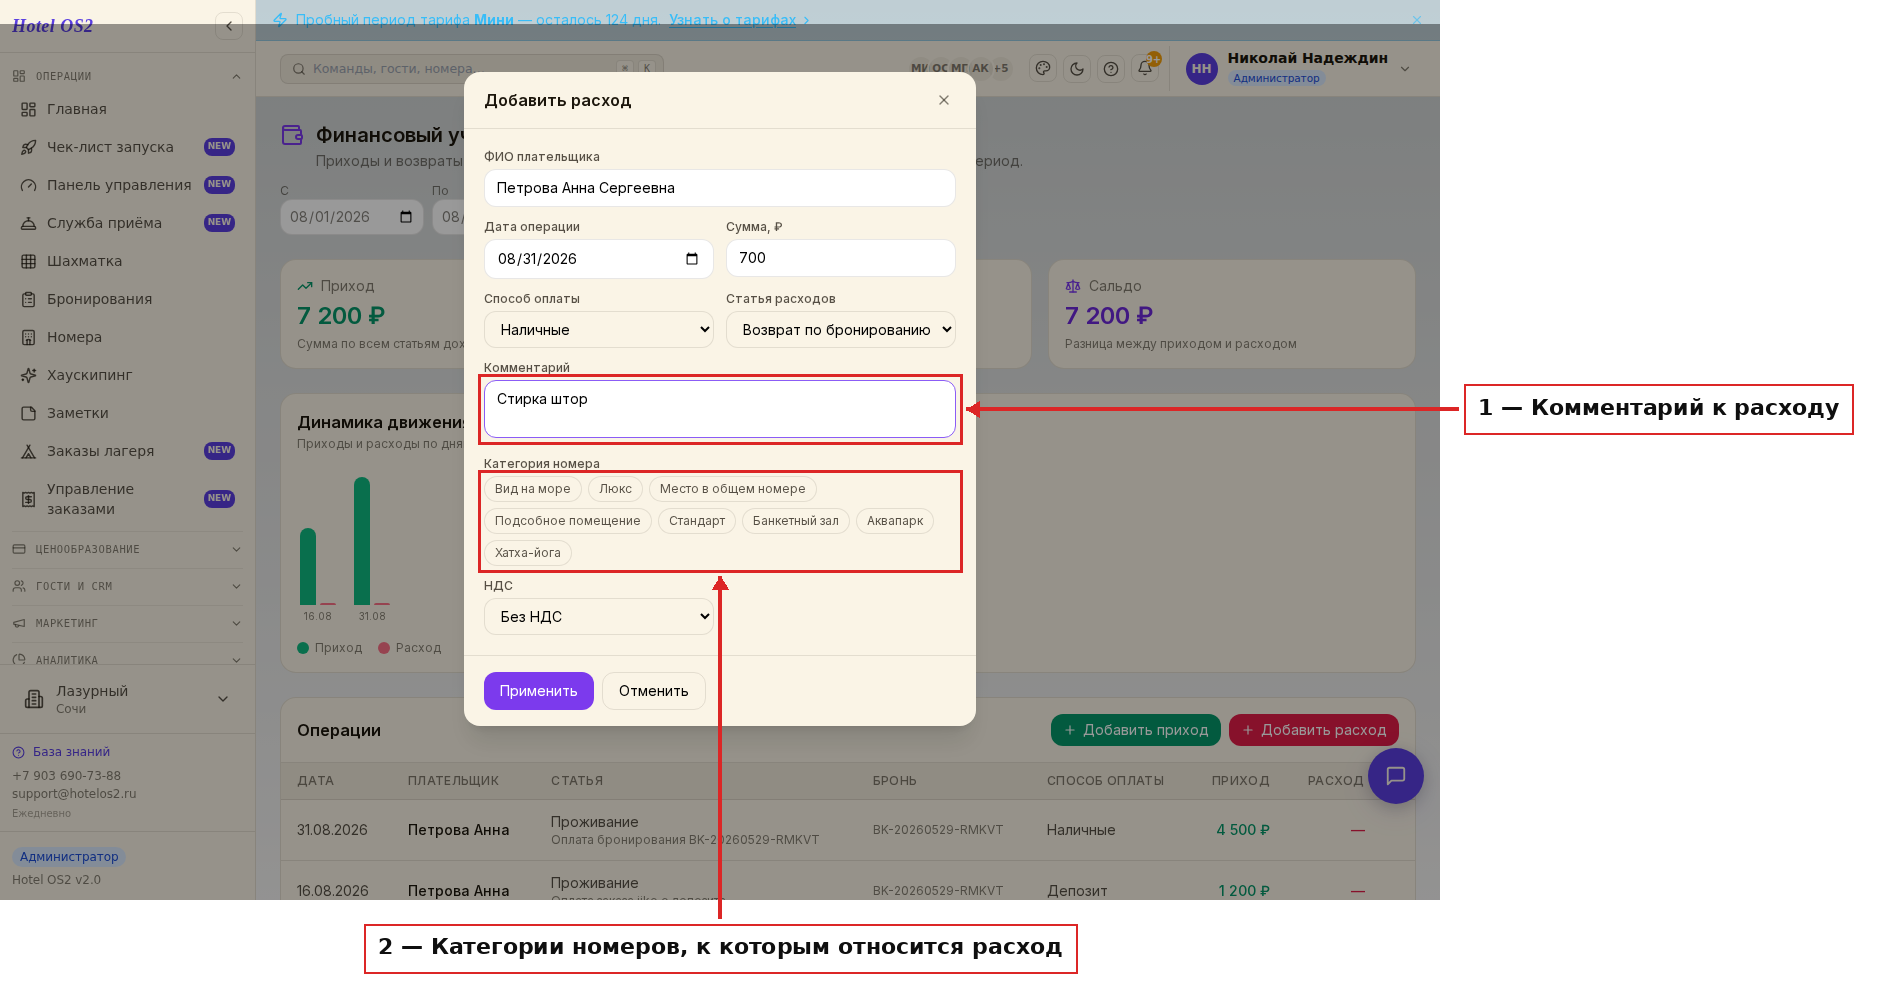This screenshot has width=1877, height=997.
Task: Click the support@hotelos2.ru email
Action: click(x=74, y=794)
